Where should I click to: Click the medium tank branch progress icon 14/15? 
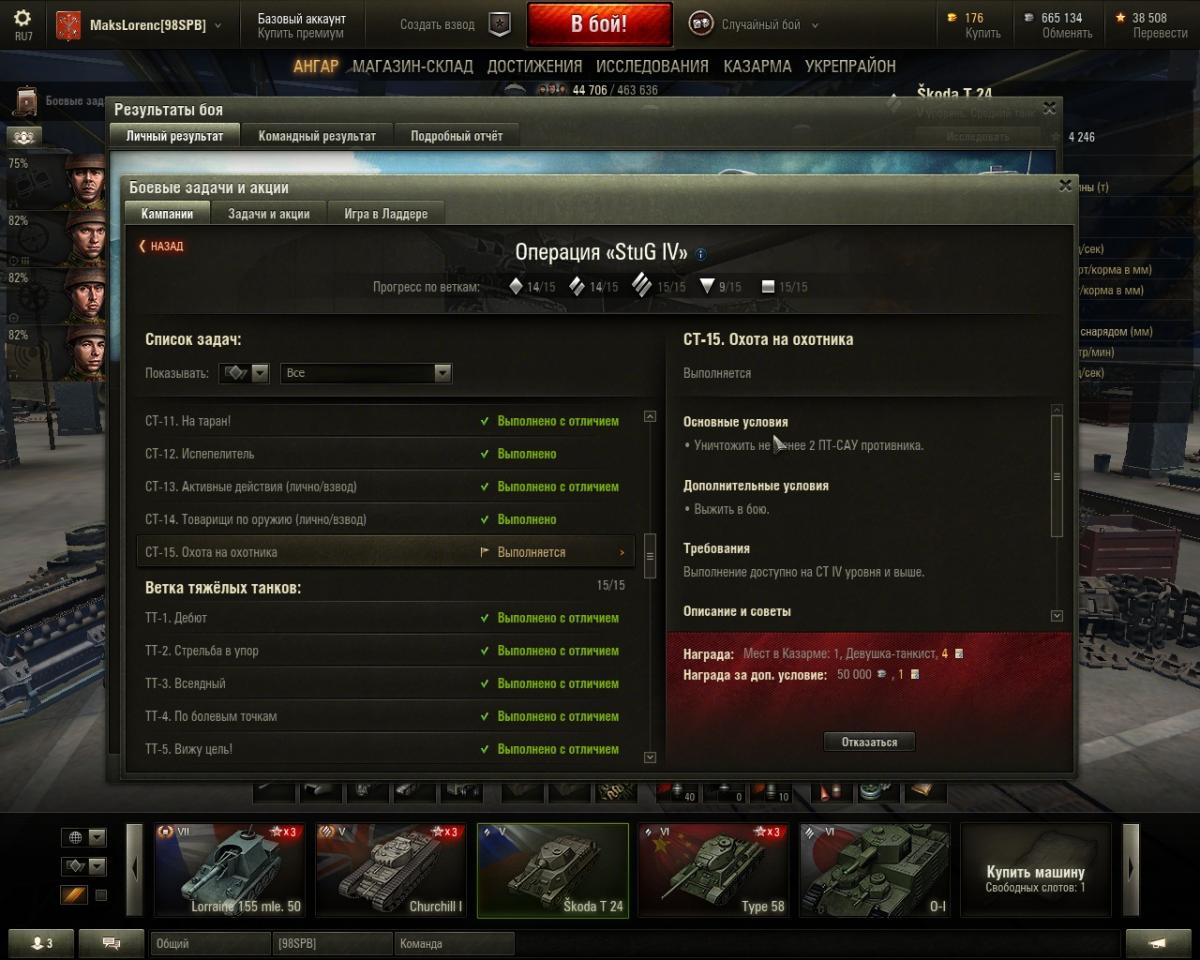tap(577, 287)
